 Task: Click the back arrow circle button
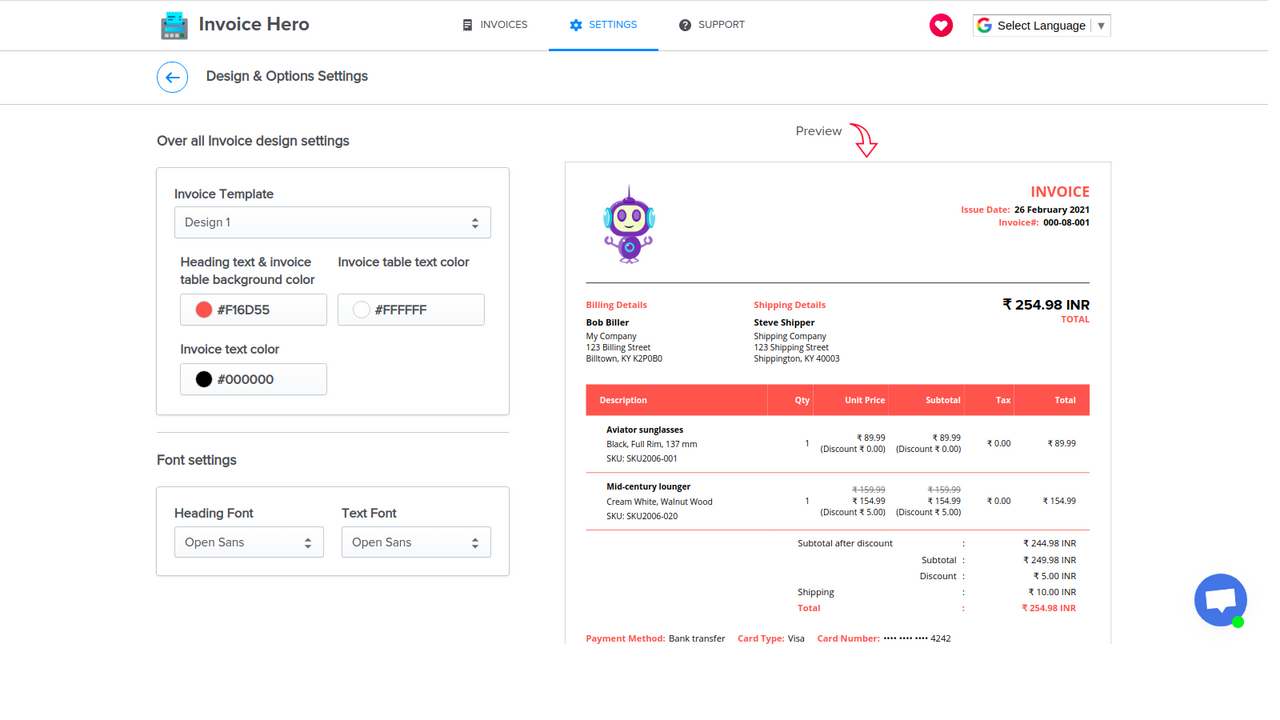(x=172, y=77)
